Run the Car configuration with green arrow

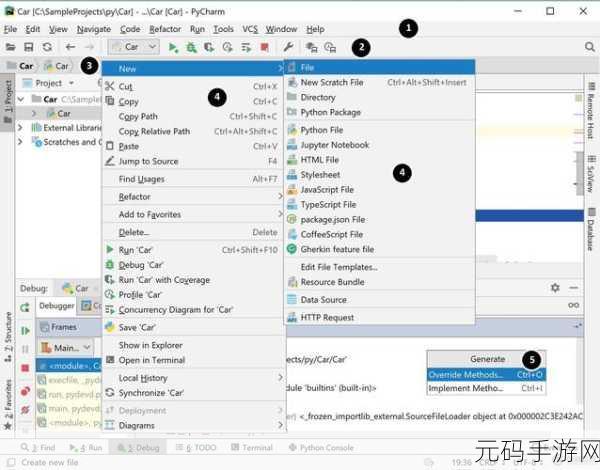coord(173,47)
